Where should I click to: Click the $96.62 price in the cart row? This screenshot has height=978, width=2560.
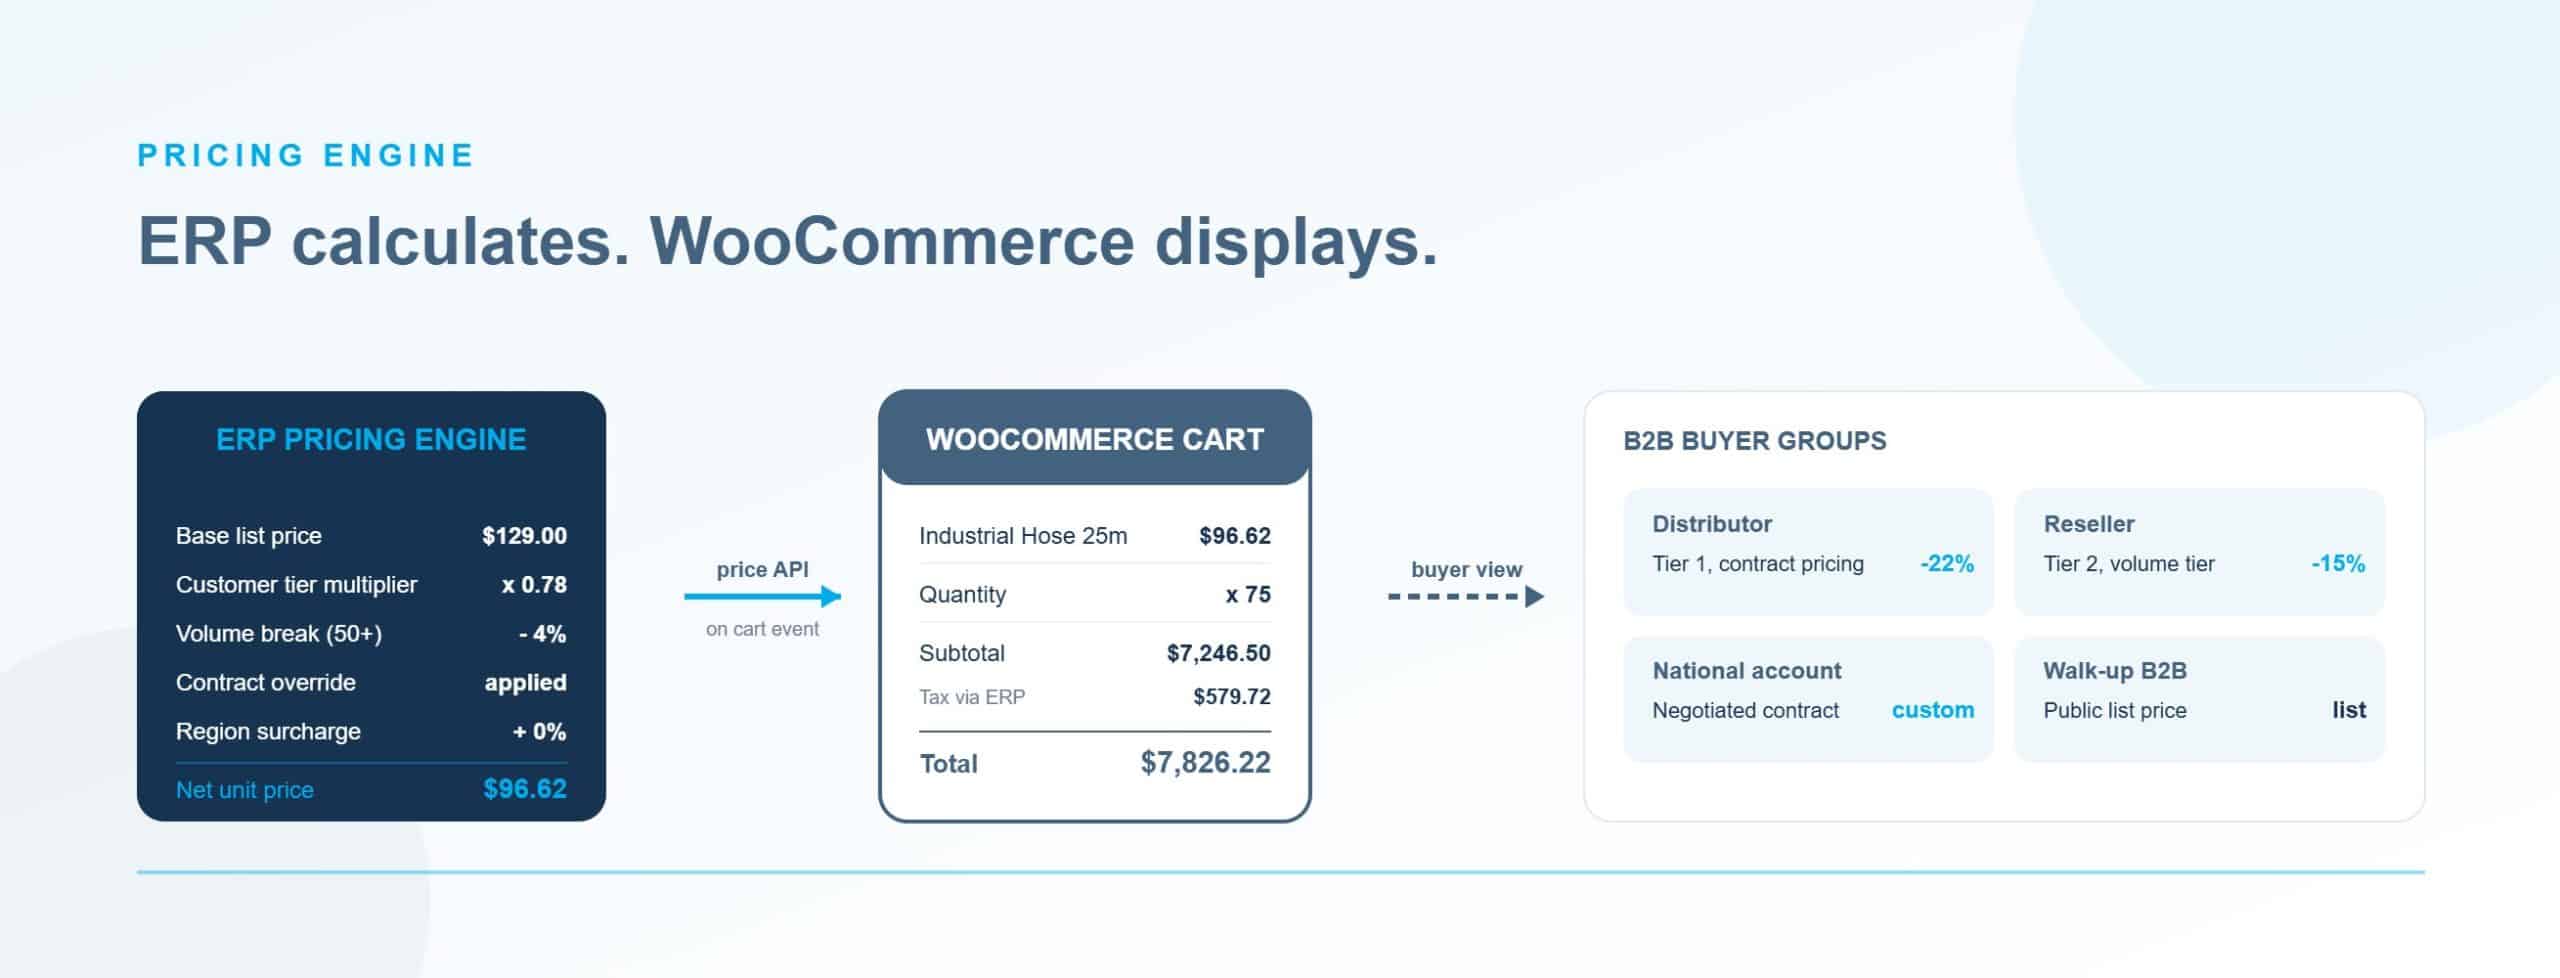[x=1235, y=536]
